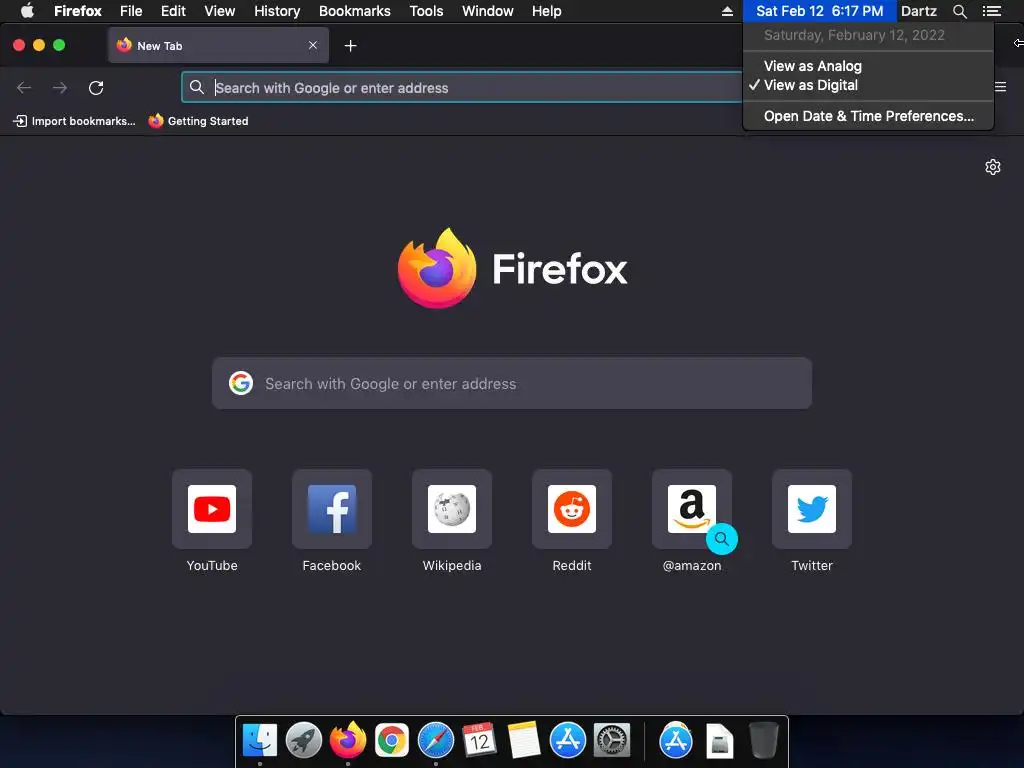Image resolution: width=1024 pixels, height=768 pixels.
Task: Click the Google logo in search box
Action: pyautogui.click(x=241, y=383)
